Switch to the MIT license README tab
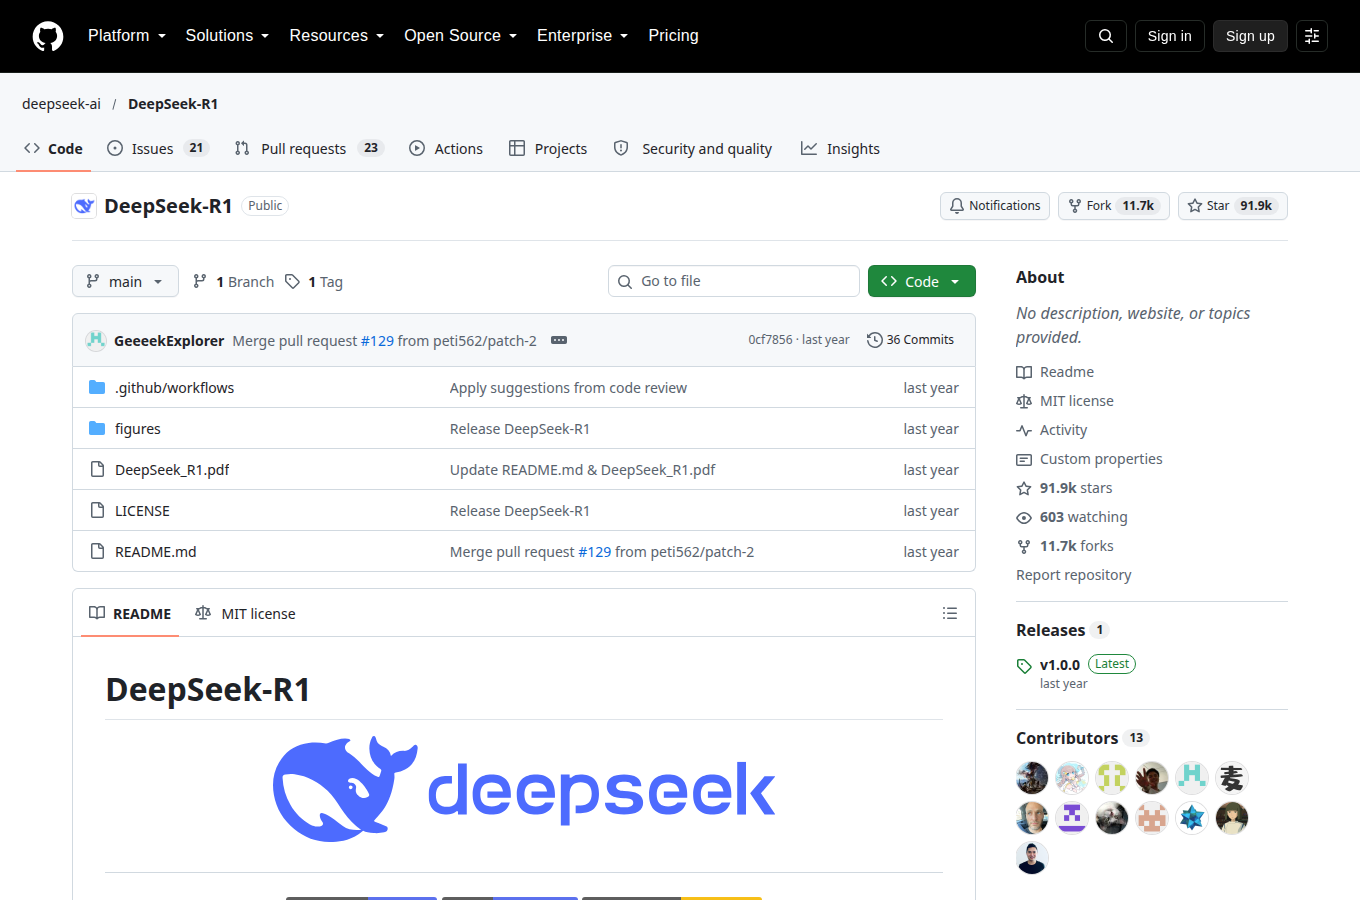1360x900 pixels. (x=246, y=613)
